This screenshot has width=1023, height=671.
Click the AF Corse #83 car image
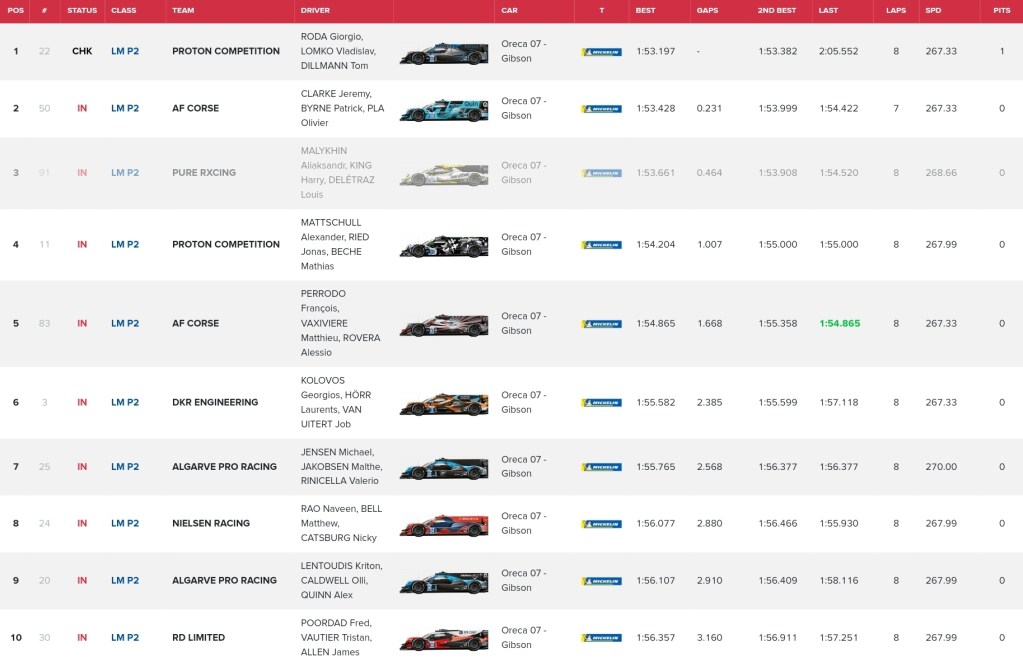[444, 325]
